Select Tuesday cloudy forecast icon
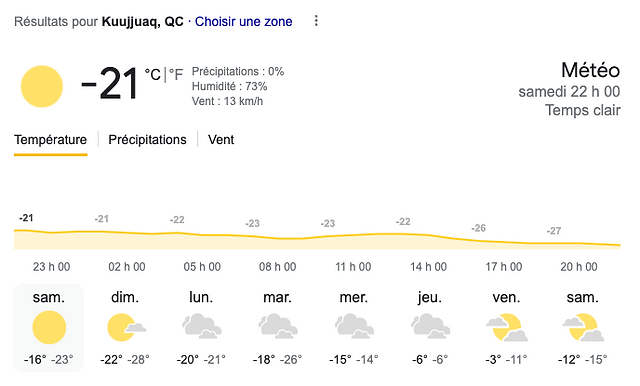Screen dimensions: 640x386 coord(278,326)
